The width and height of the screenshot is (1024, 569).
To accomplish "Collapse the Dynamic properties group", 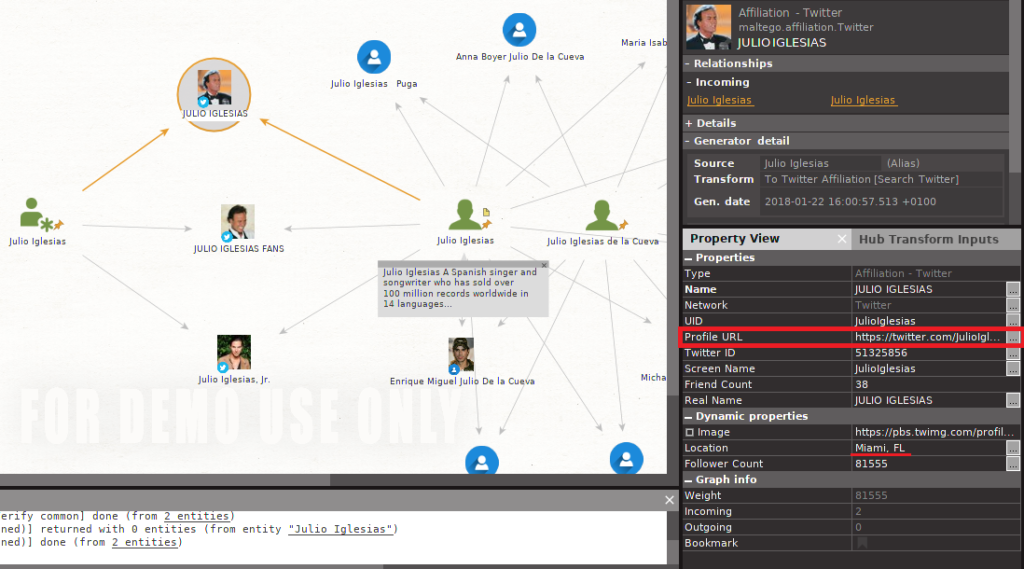I will click(x=688, y=416).
